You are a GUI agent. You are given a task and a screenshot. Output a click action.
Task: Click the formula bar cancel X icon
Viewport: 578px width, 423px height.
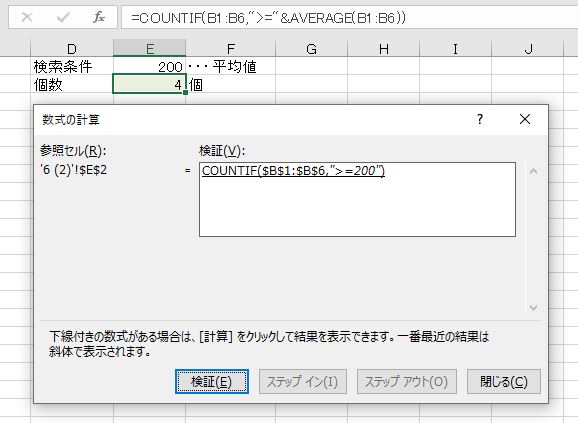(x=27, y=17)
